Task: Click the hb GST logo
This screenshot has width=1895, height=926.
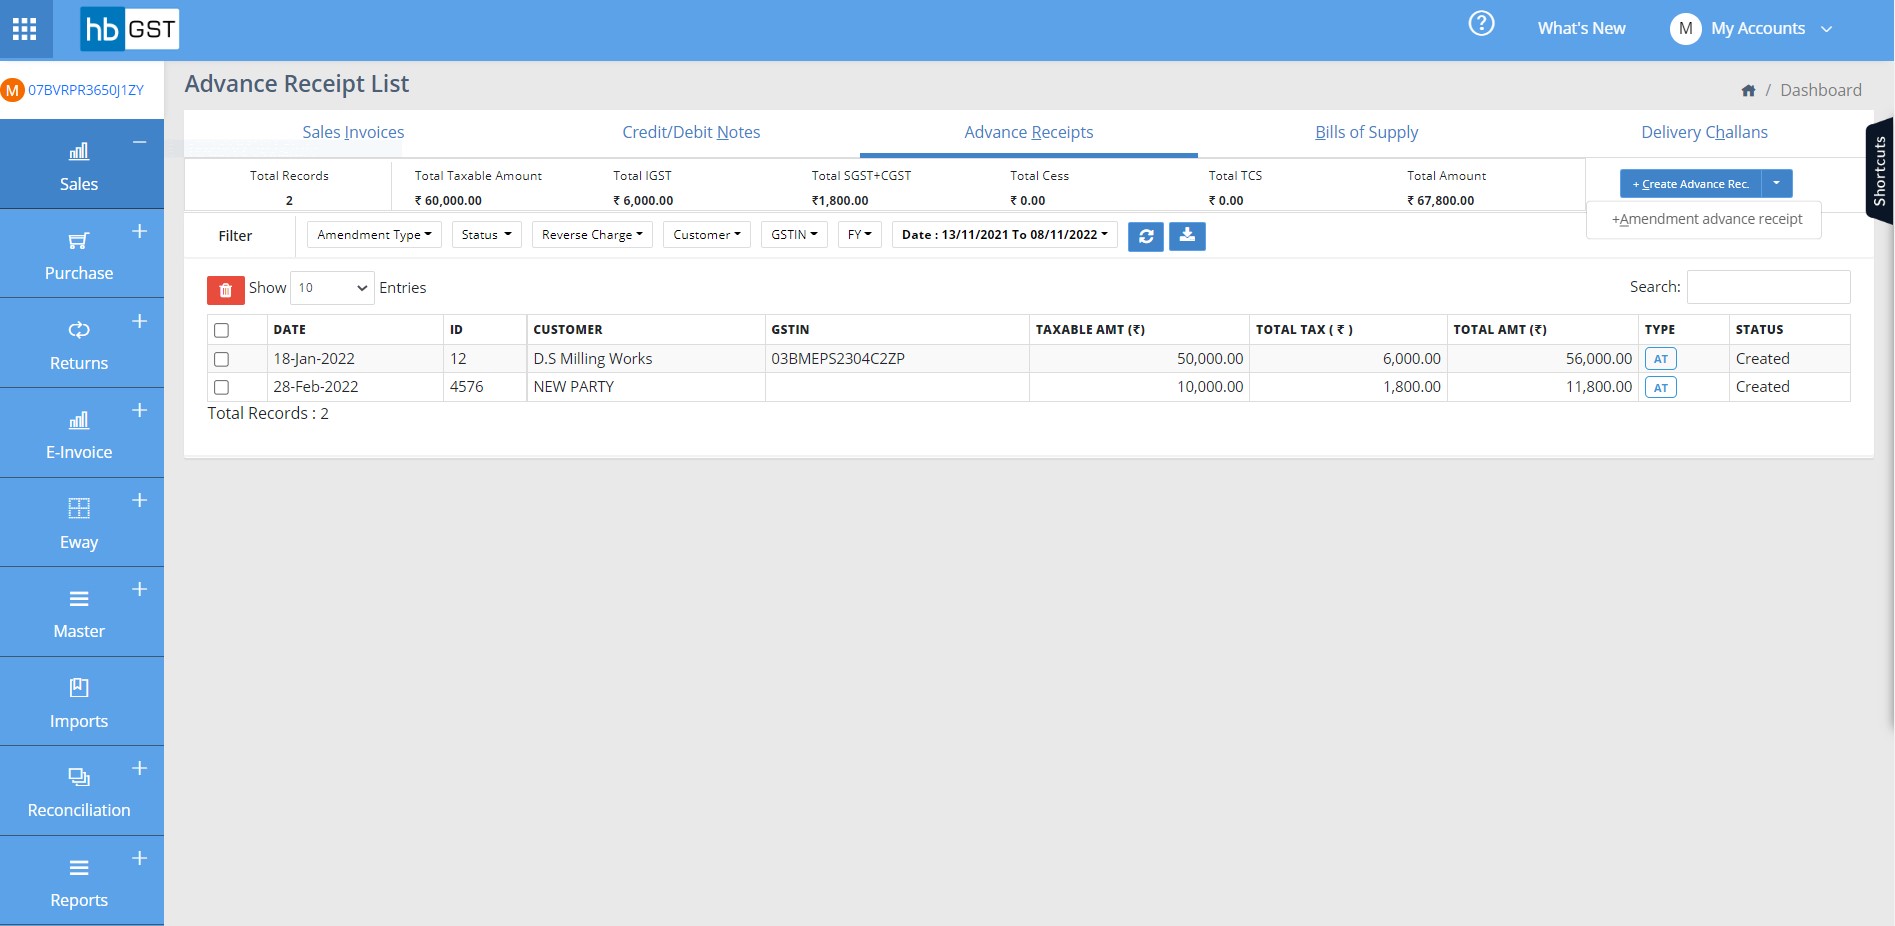Action: (x=129, y=29)
